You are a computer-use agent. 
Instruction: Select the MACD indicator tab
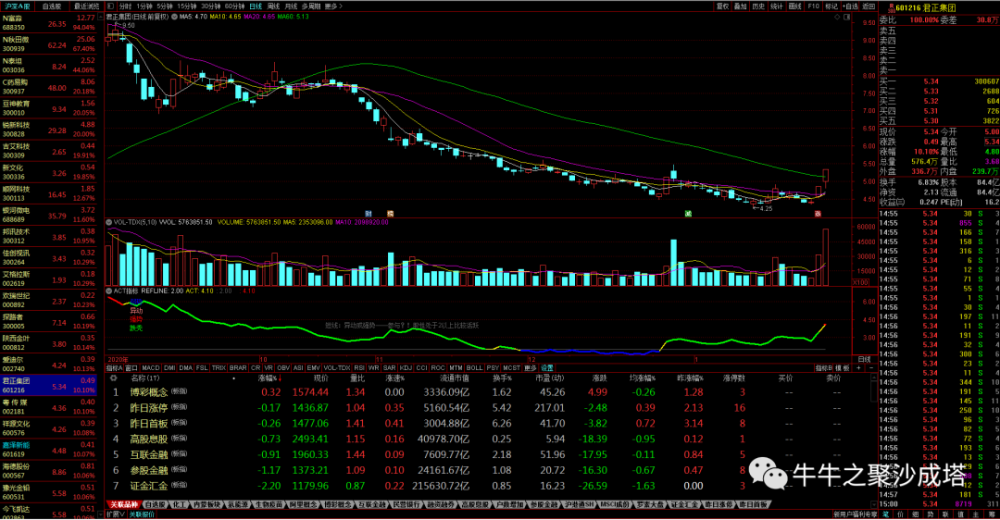(151, 368)
